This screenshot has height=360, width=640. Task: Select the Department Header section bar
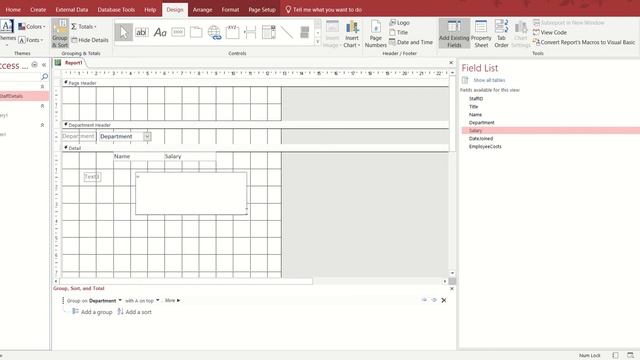(256, 125)
